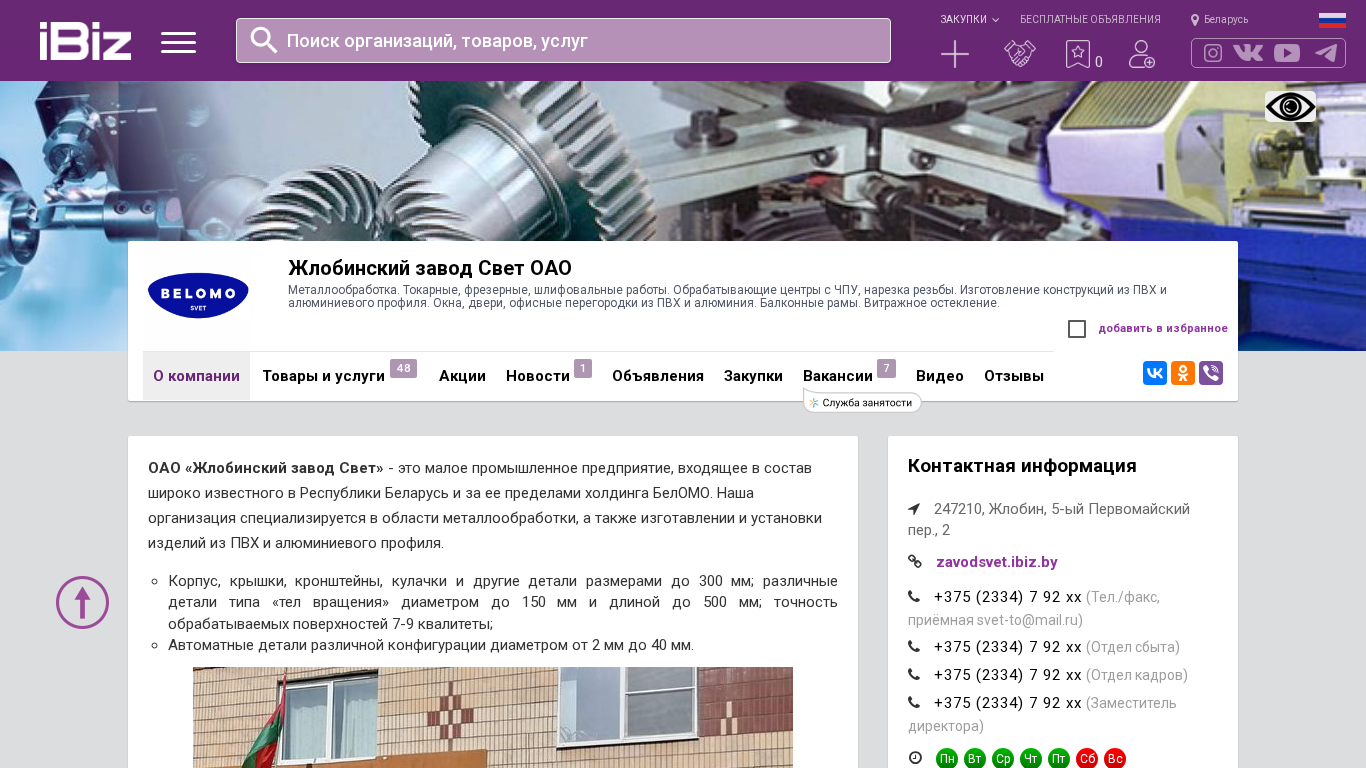Switch to the Видео tab

940,376
